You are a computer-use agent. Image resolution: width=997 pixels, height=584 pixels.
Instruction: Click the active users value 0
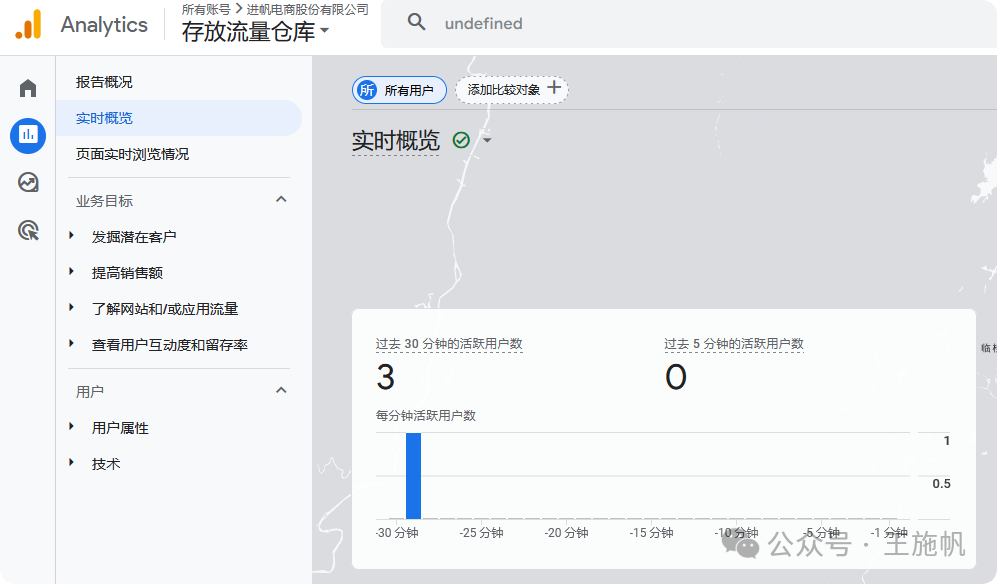point(676,377)
